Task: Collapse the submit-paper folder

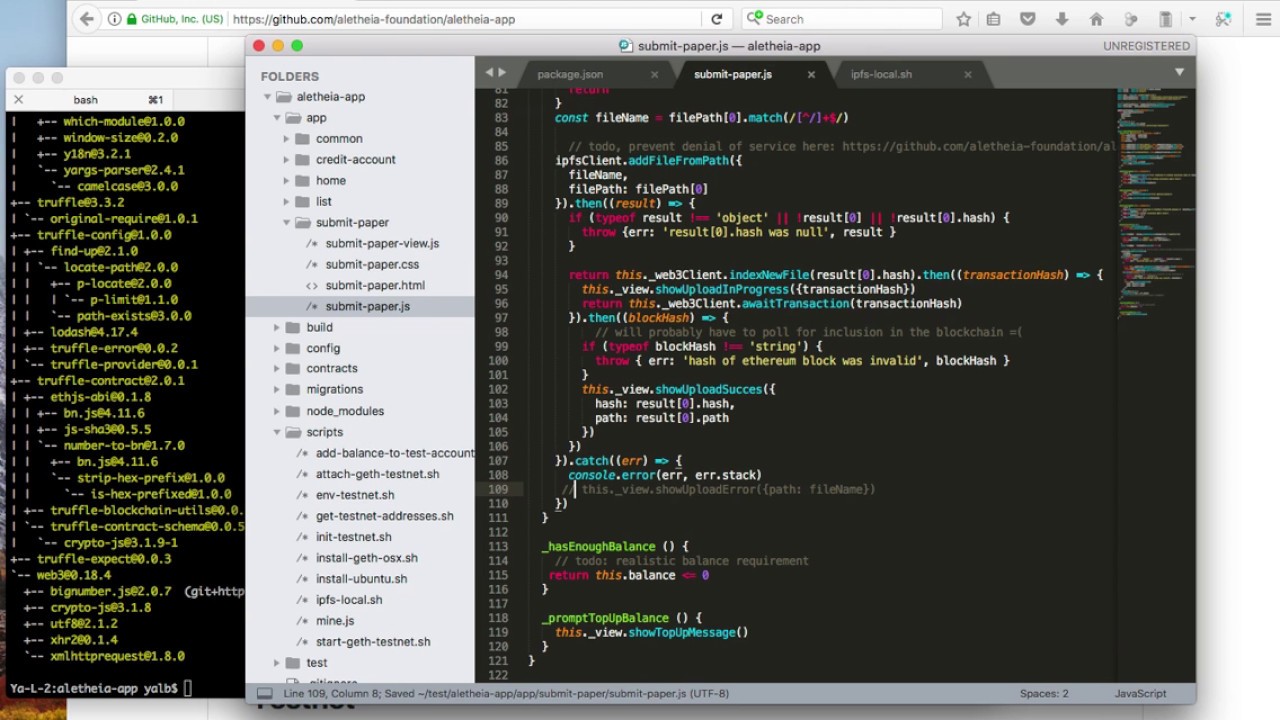Action: (x=287, y=223)
